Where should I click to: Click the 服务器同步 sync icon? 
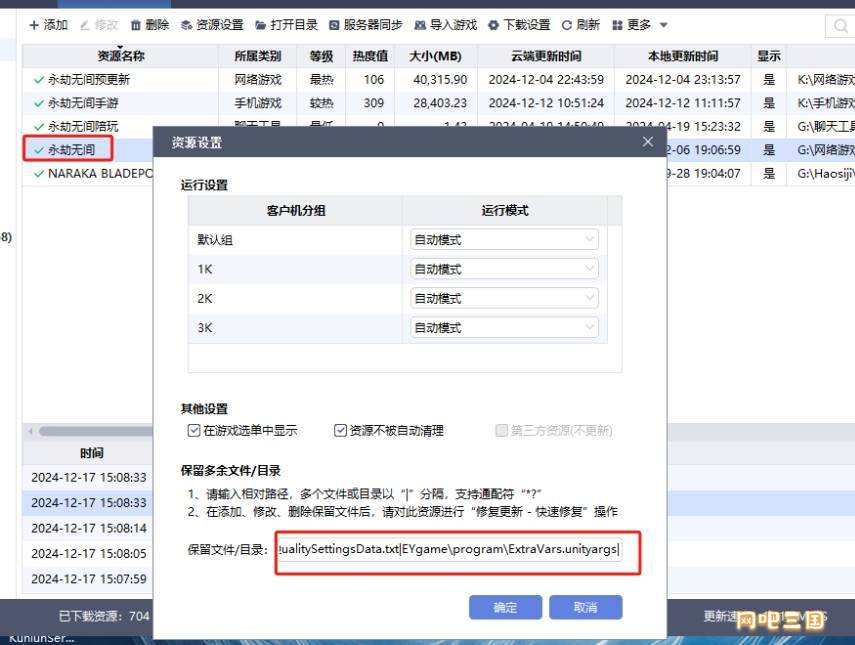334,25
